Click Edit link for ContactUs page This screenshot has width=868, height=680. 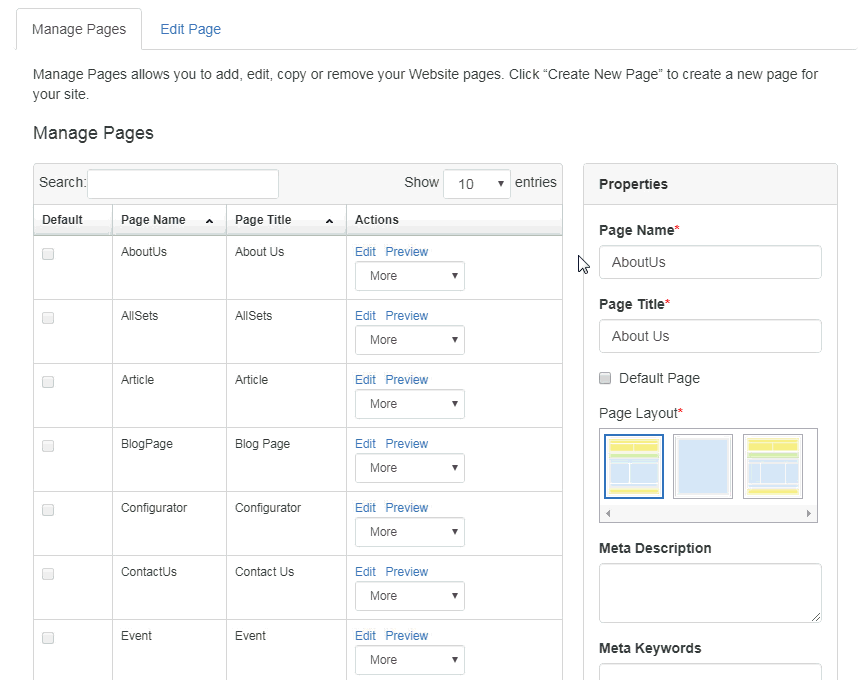point(365,571)
